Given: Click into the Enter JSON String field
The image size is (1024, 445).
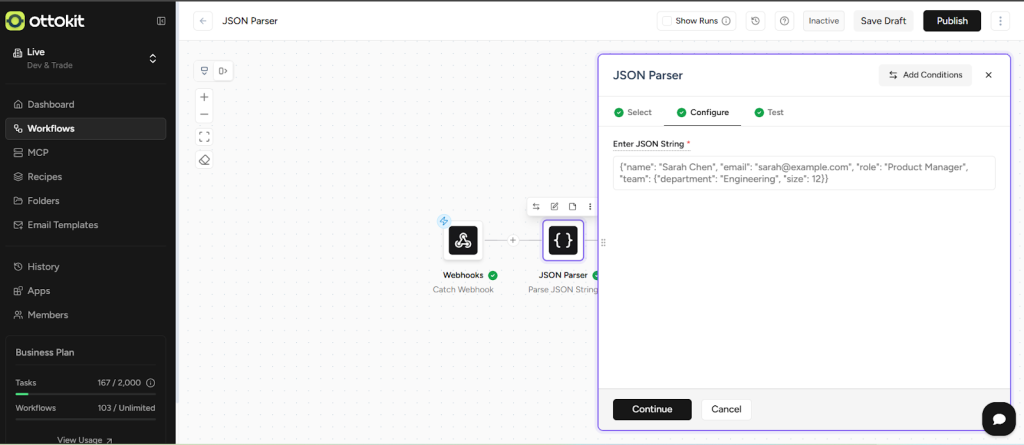Looking at the screenshot, I should coord(803,173).
